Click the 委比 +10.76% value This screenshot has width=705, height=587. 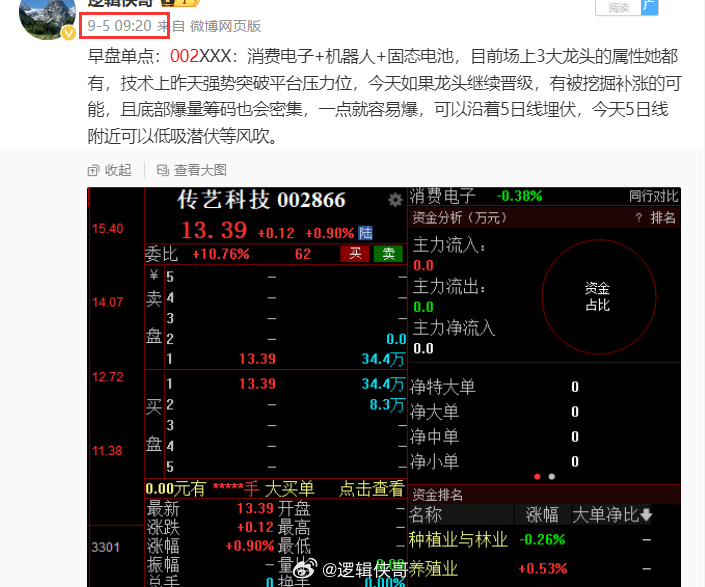click(221, 254)
